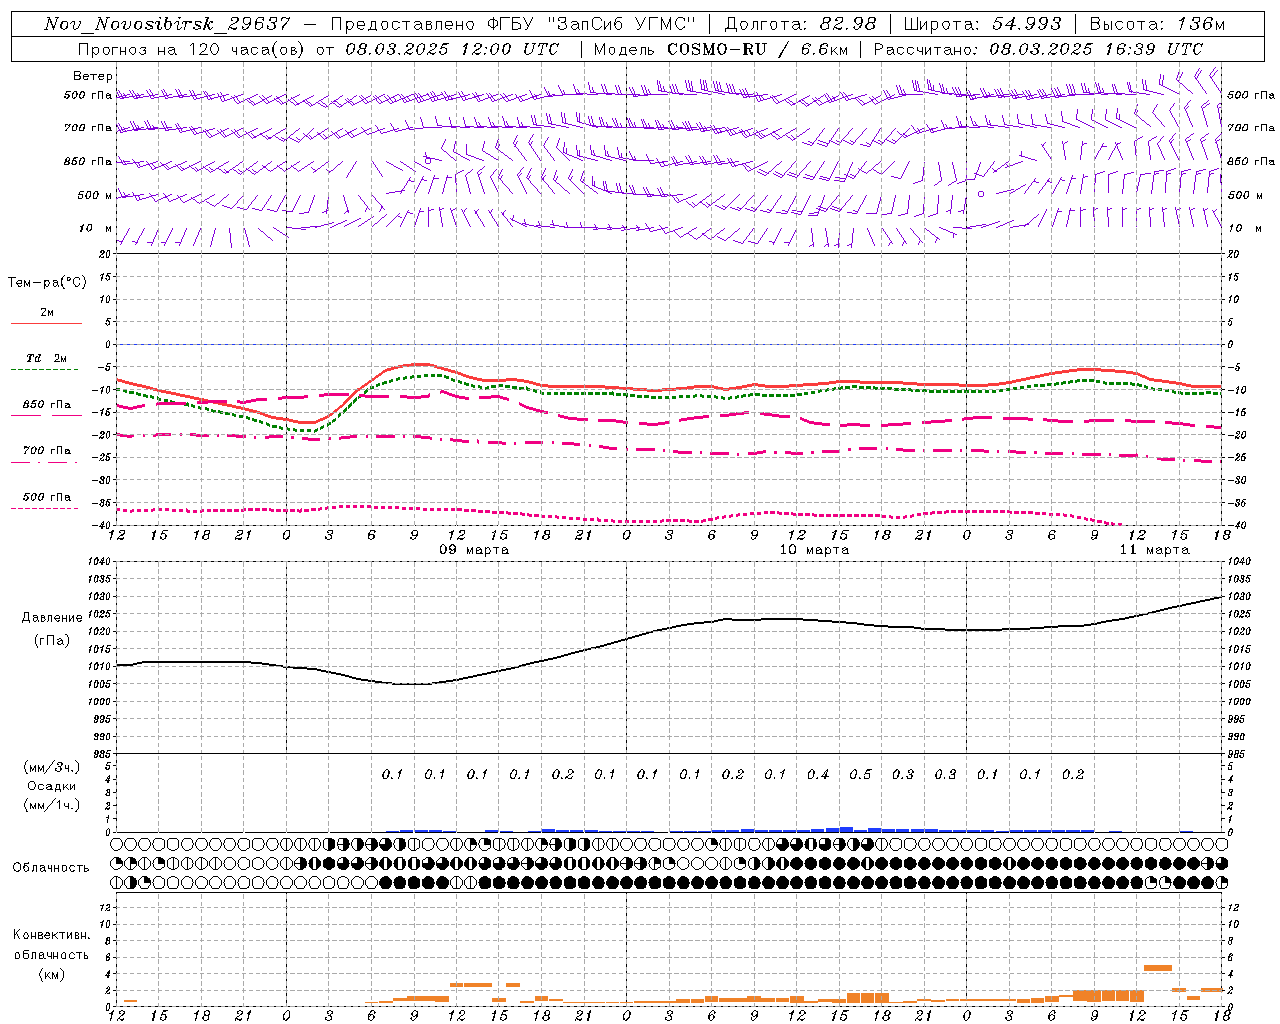Click the 'Конвективн.' label
The height and width of the screenshot is (1024, 1280).
pos(51,935)
